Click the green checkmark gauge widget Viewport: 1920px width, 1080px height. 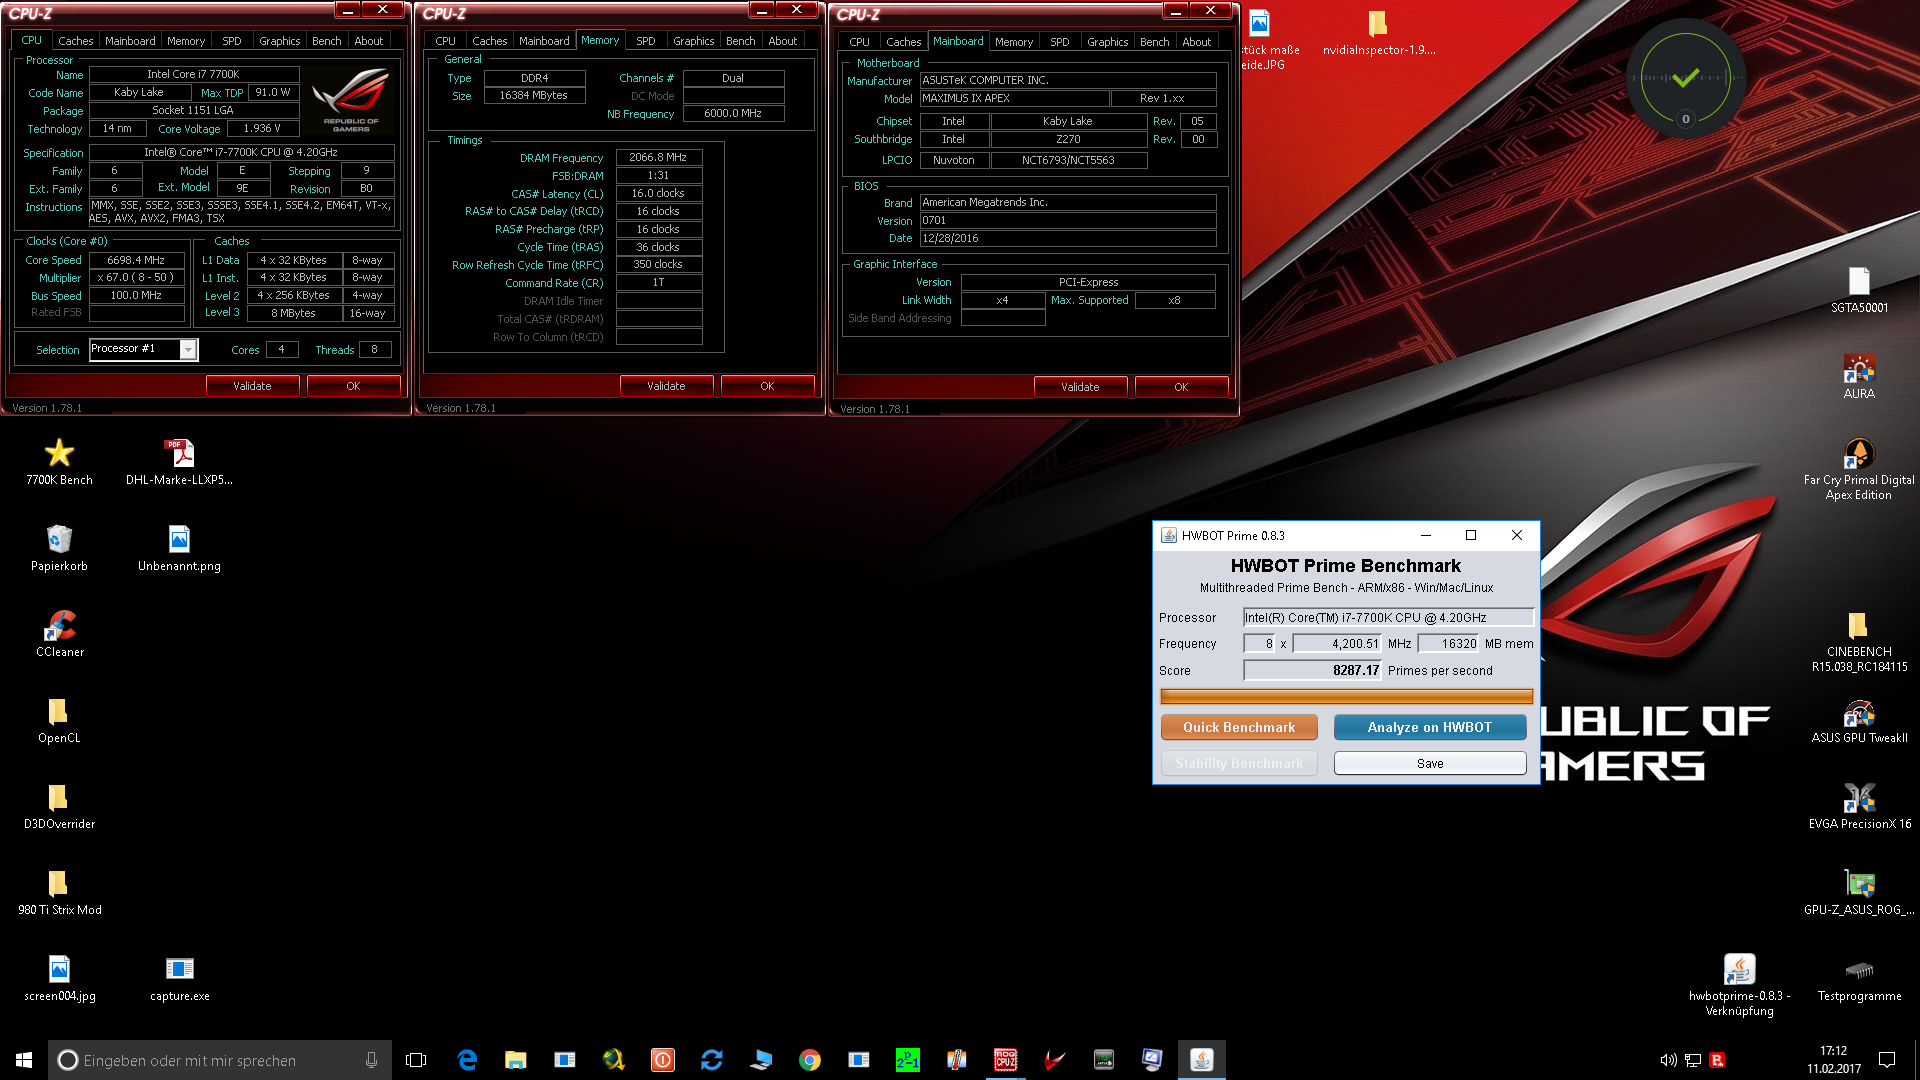[x=1685, y=79]
